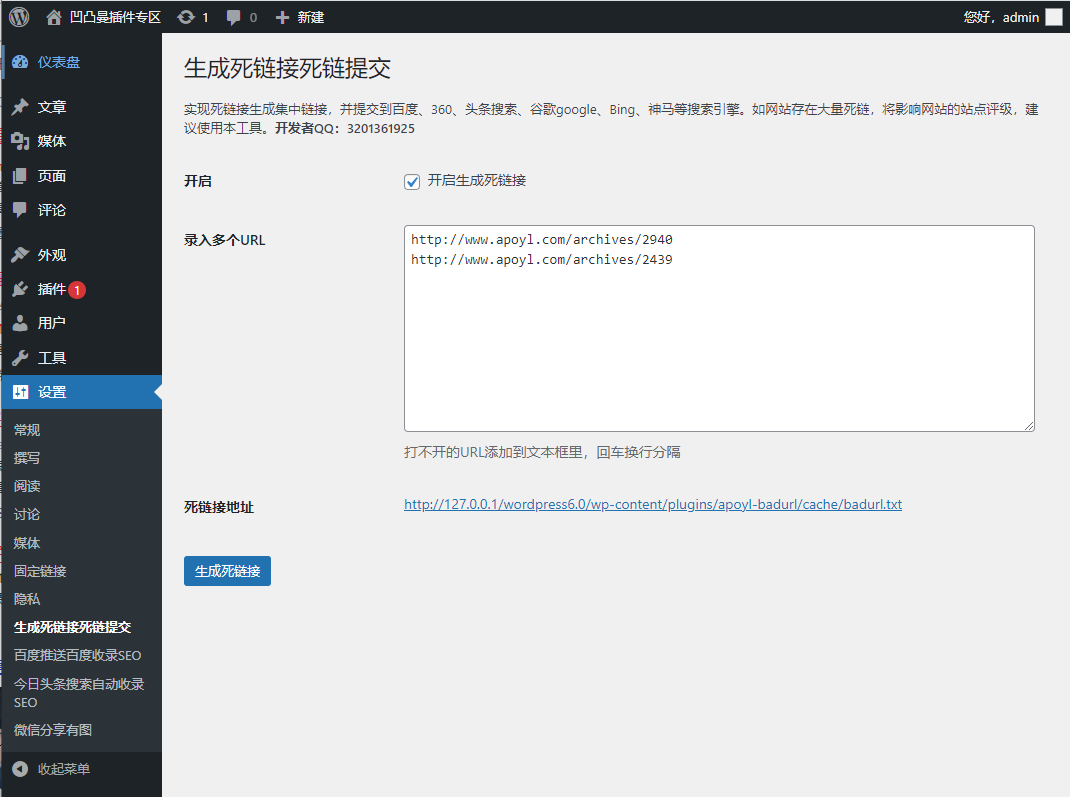Click the 工具 wrench icon
Screen dimensions: 1070x797
click(20, 358)
